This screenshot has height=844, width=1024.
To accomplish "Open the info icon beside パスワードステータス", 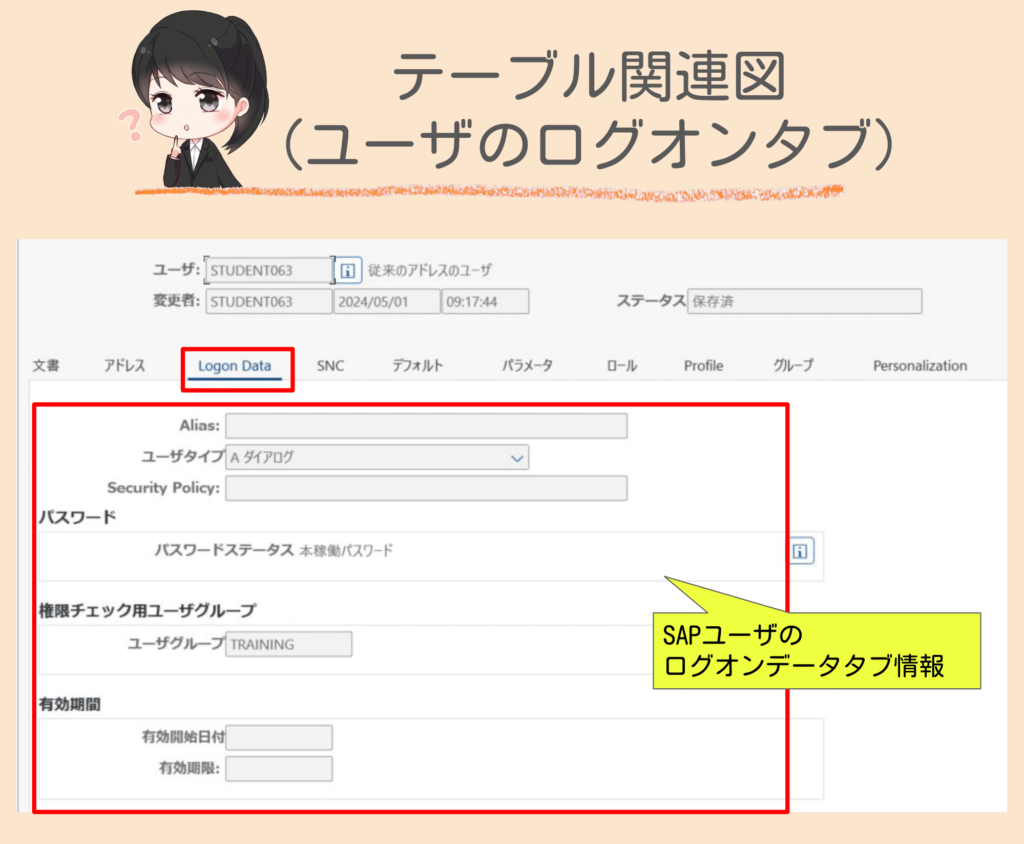I will 801,551.
